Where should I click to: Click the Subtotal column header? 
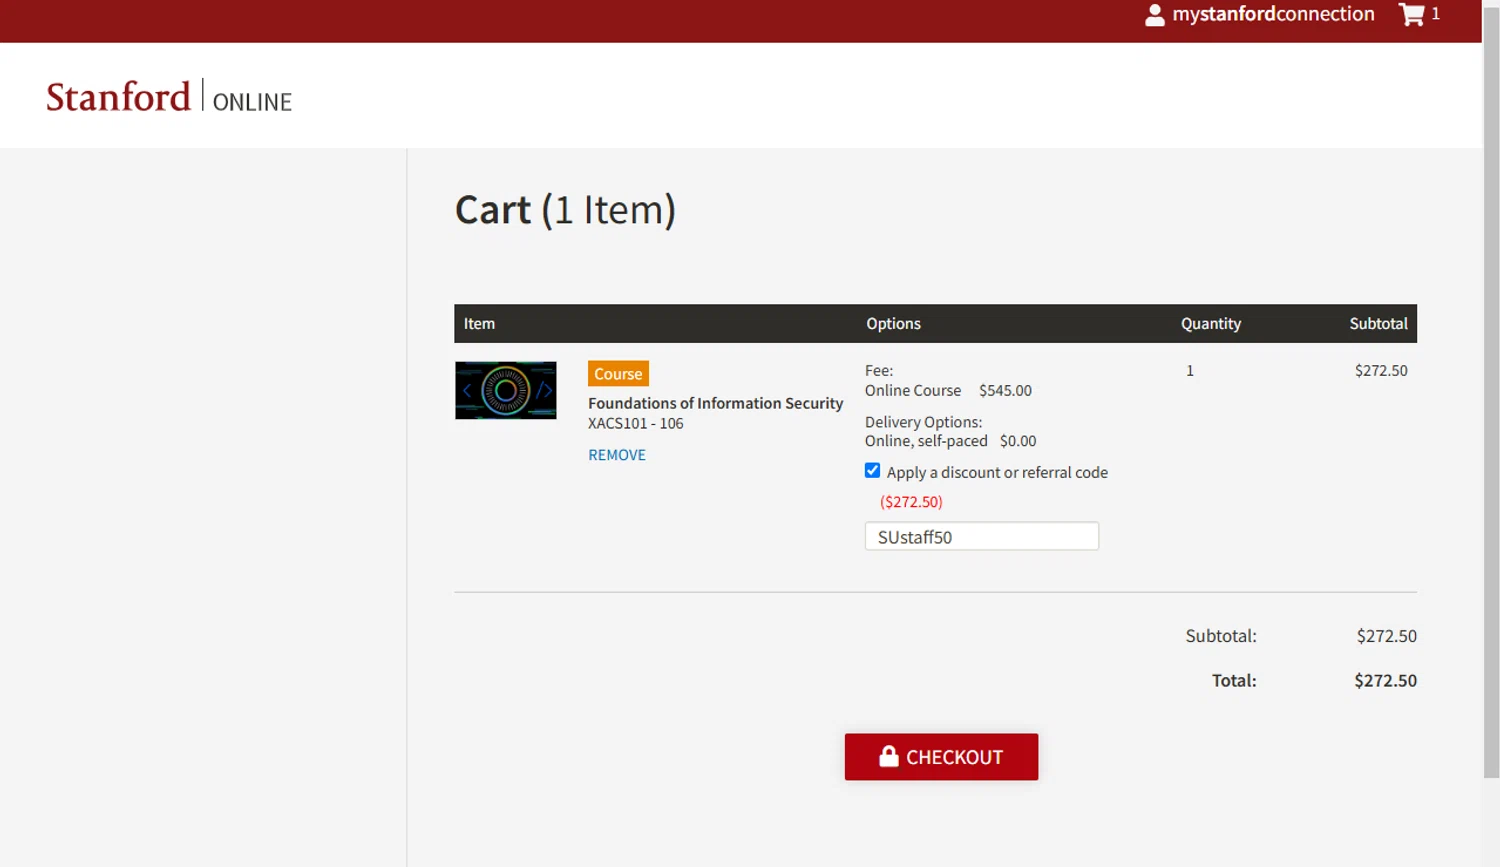1378,324
